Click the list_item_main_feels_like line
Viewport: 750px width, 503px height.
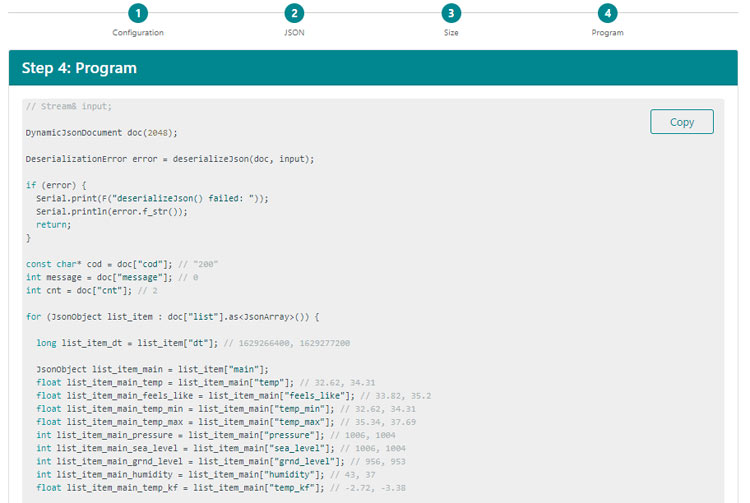click(x=233, y=395)
